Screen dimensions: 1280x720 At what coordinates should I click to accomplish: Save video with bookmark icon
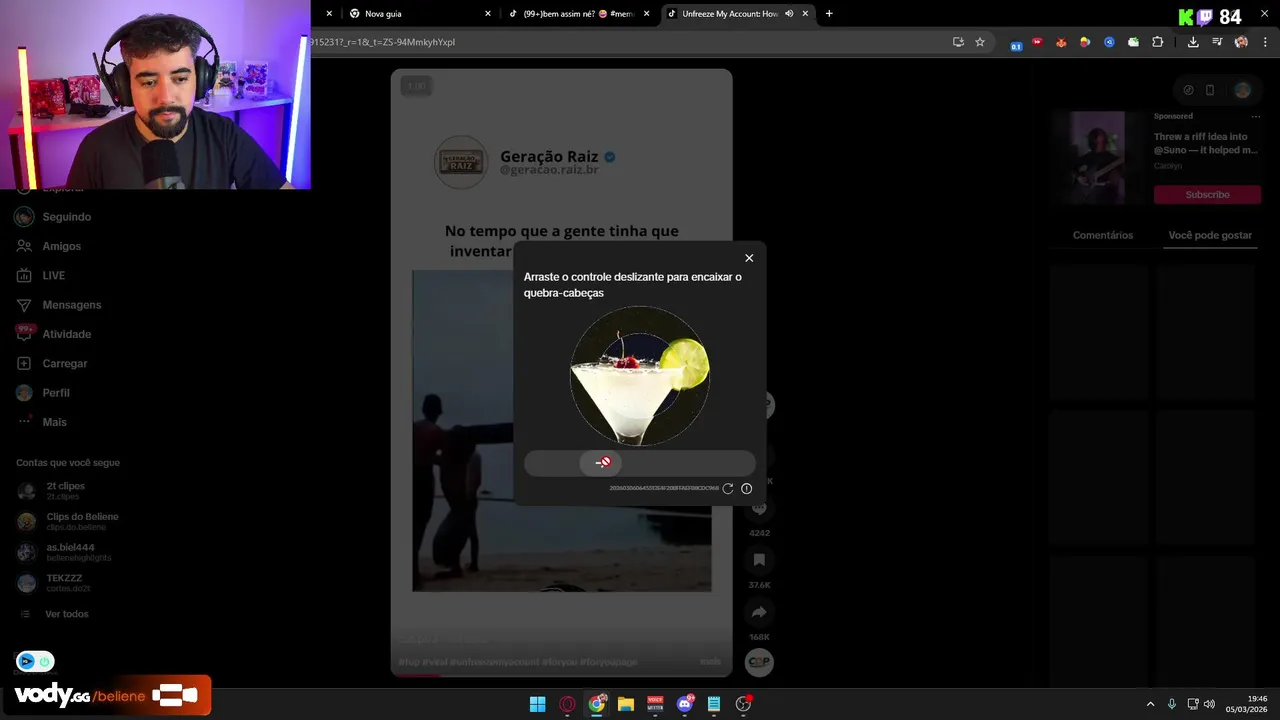click(x=759, y=560)
